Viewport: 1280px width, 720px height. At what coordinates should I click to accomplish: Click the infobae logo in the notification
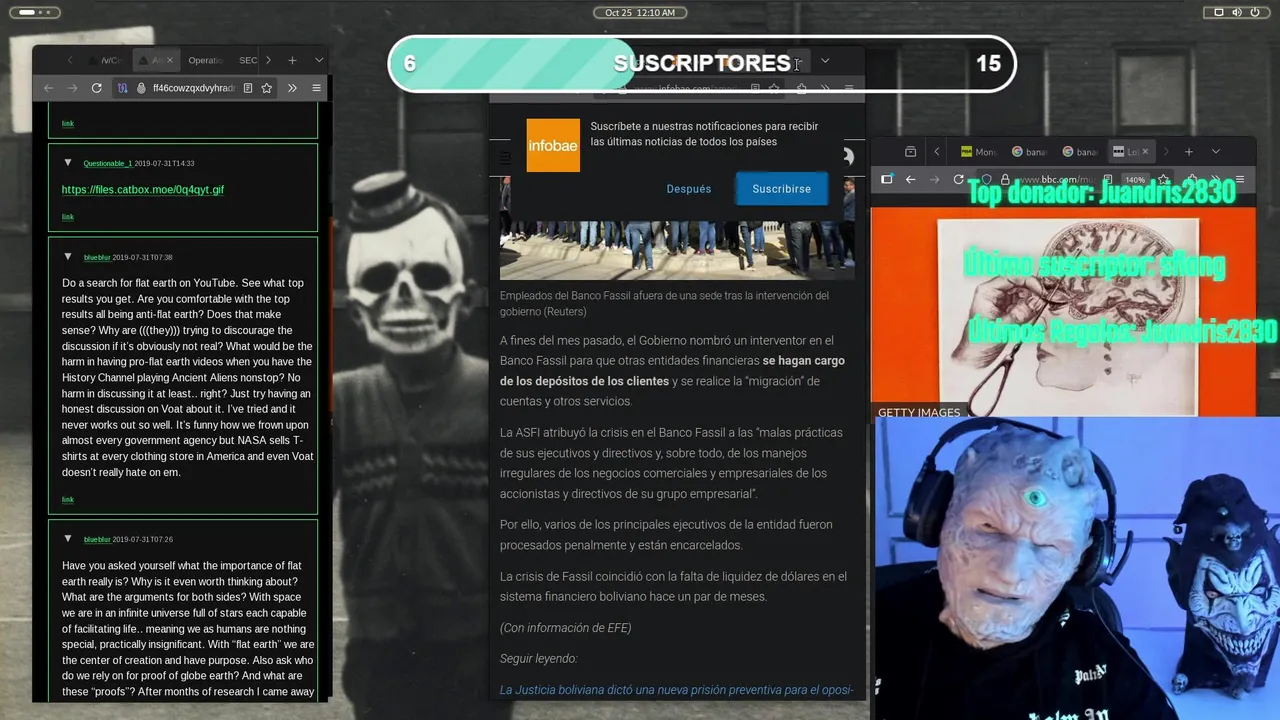[x=553, y=145]
